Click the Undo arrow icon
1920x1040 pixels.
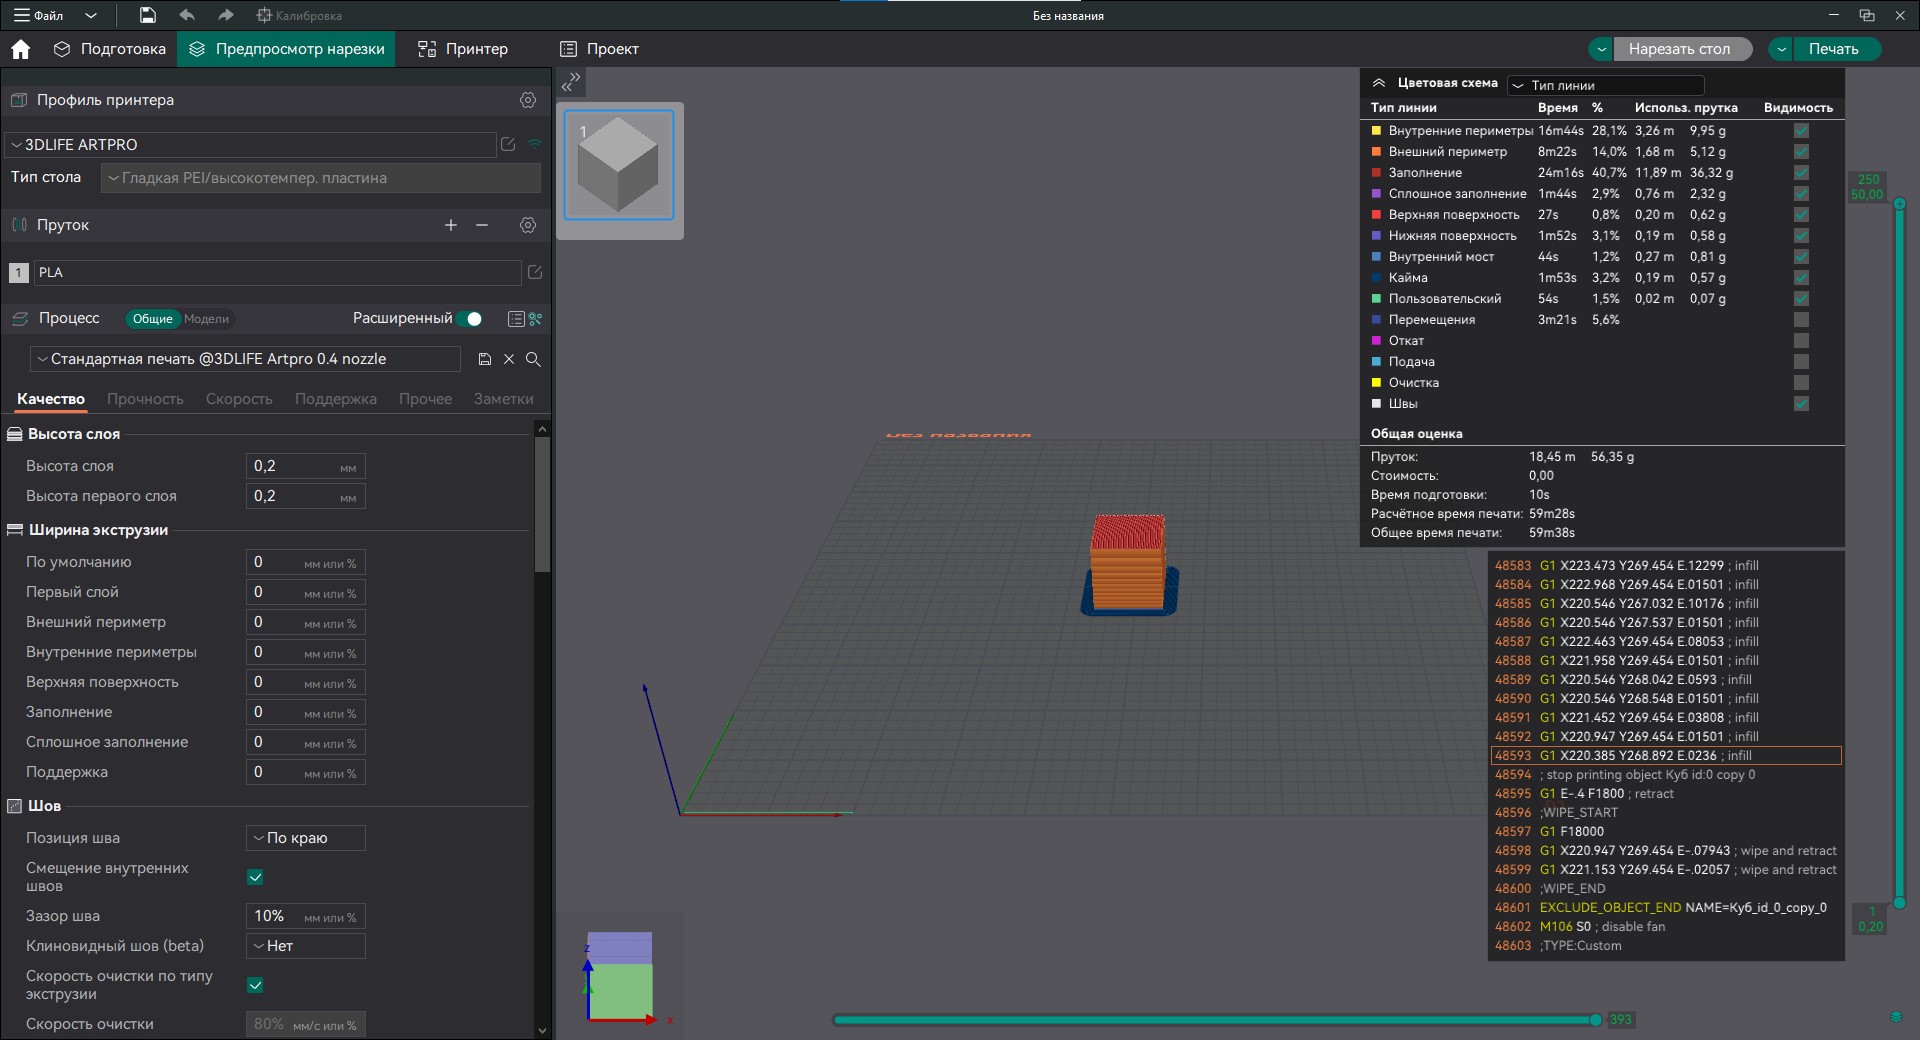[x=187, y=15]
